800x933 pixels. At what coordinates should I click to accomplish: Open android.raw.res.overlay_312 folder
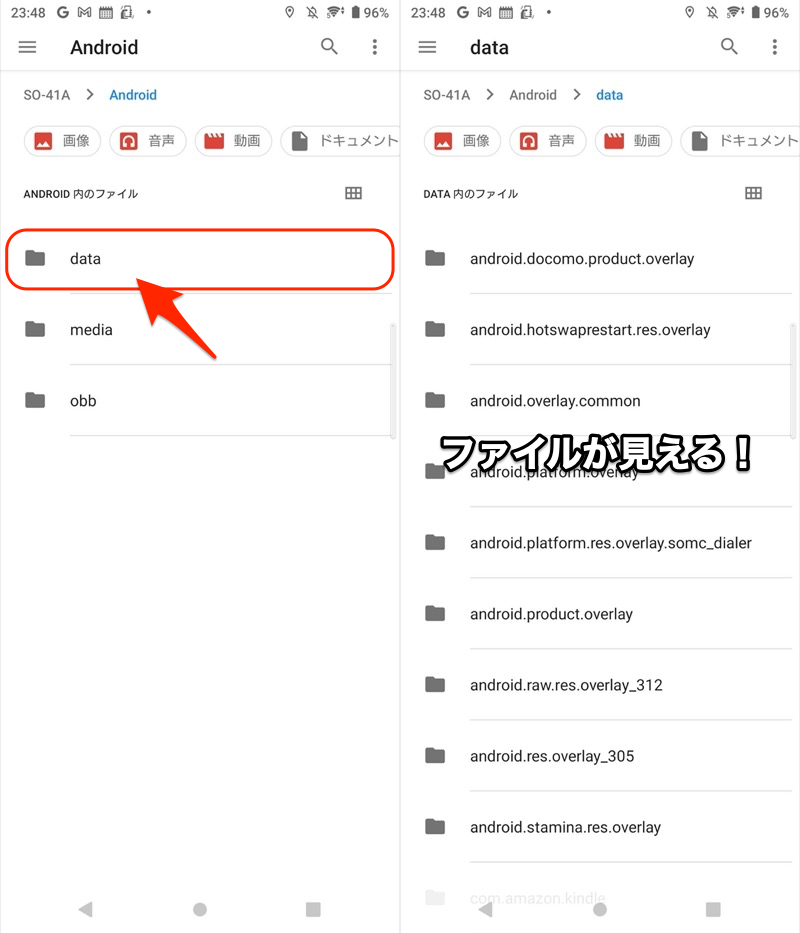tap(600, 685)
